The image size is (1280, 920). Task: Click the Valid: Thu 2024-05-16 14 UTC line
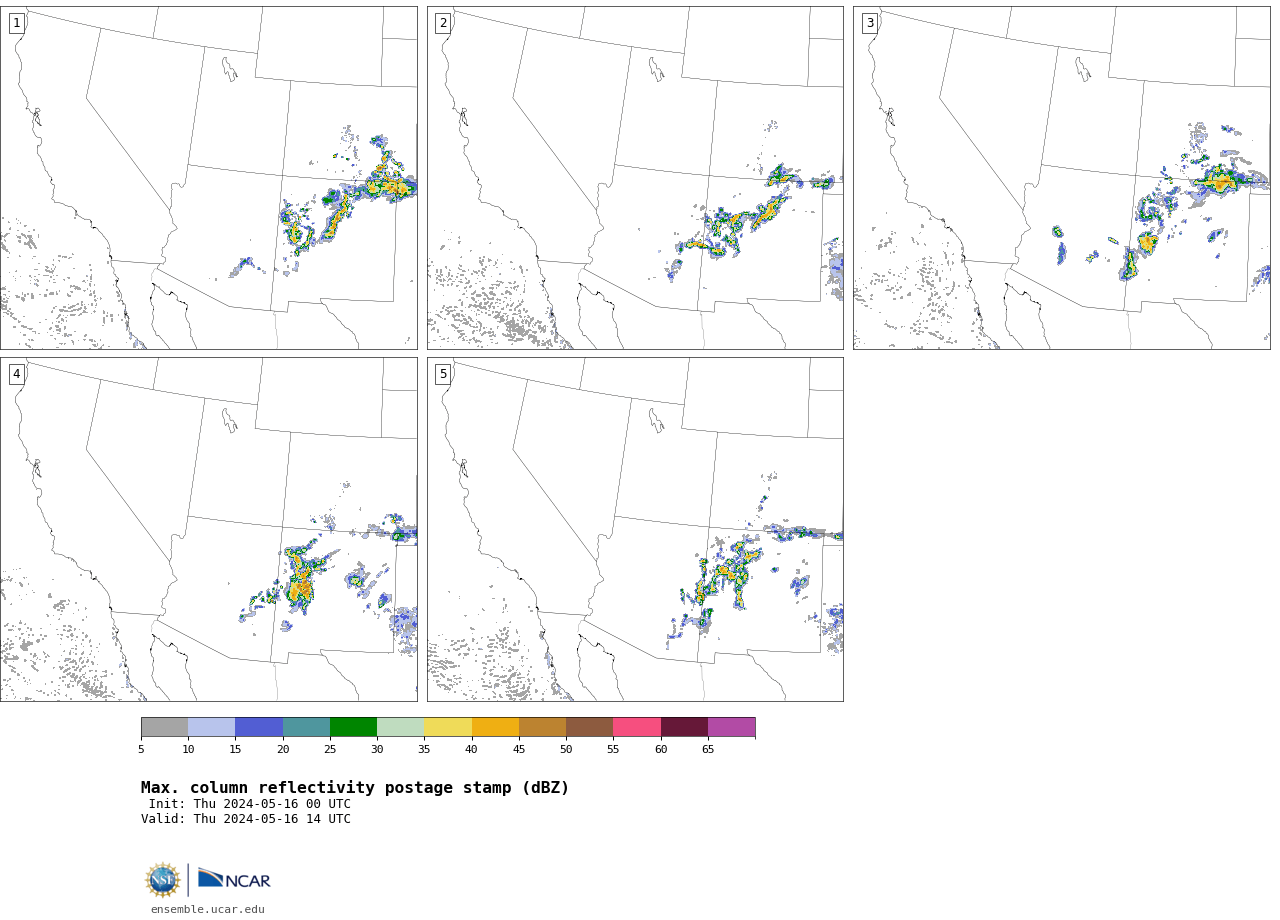[246, 819]
